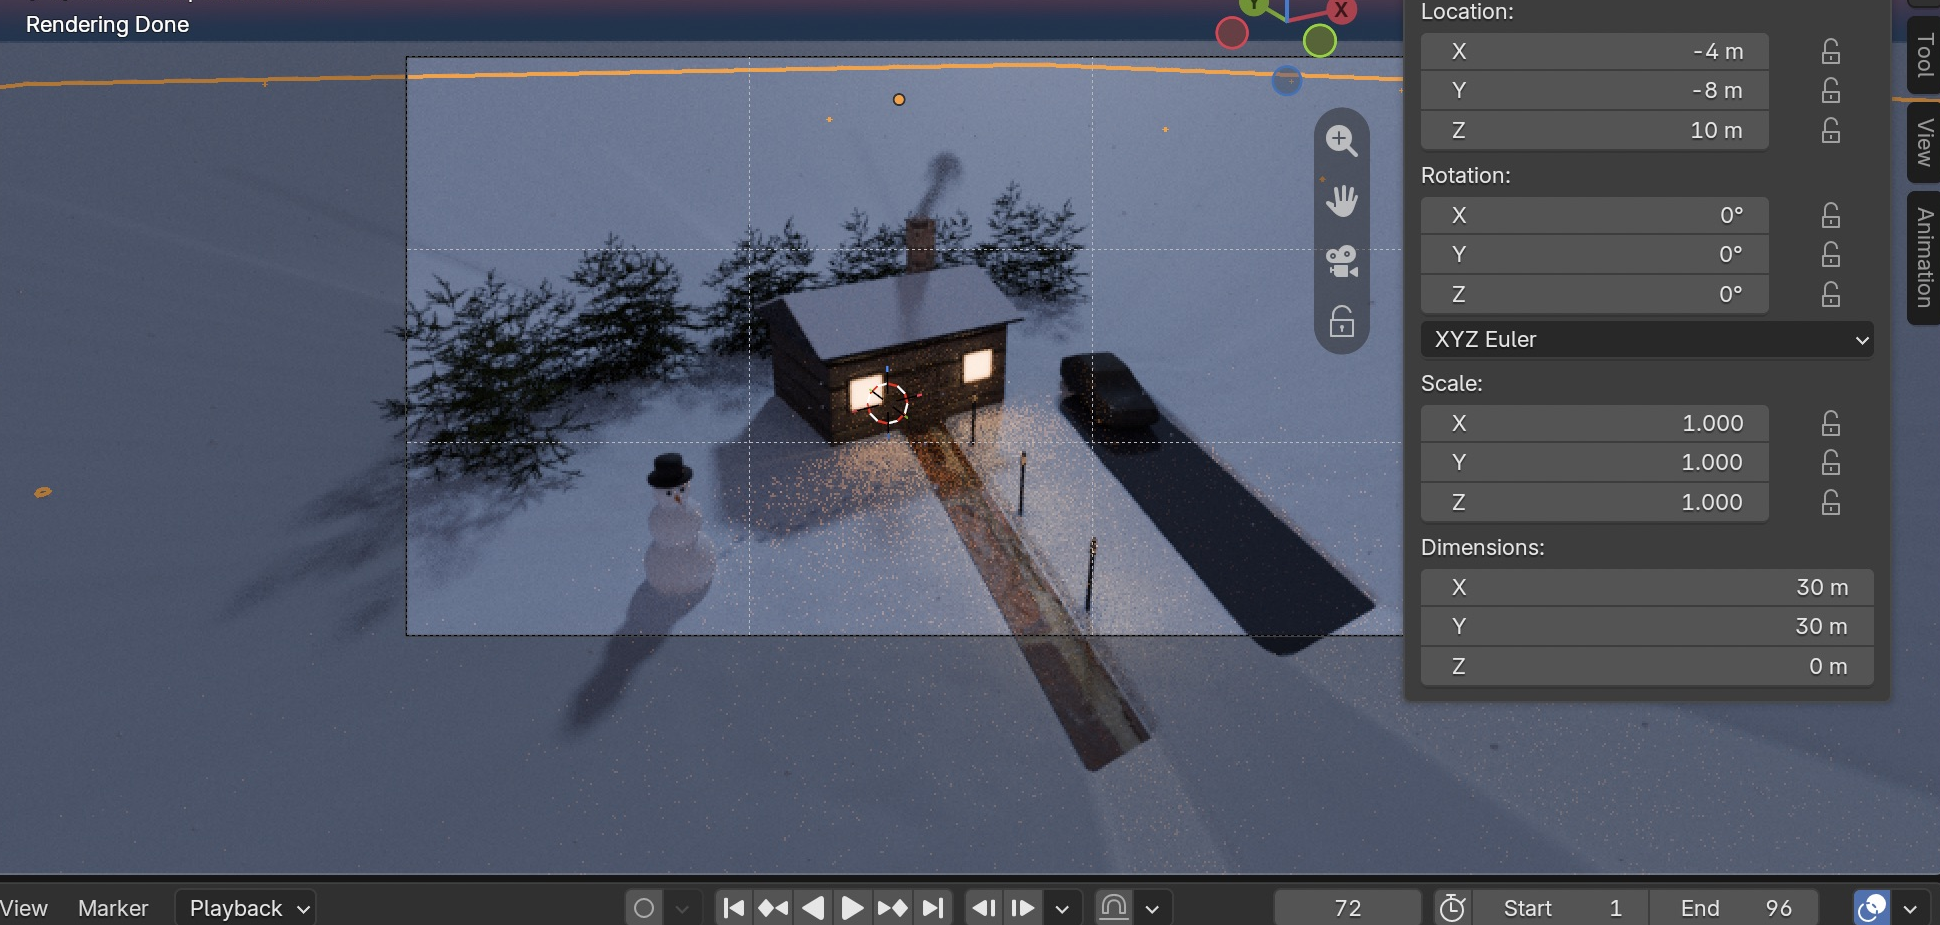Image resolution: width=1940 pixels, height=925 pixels.
Task: Open the dropdown beside the timeline overlay icon
Action: point(1910,908)
